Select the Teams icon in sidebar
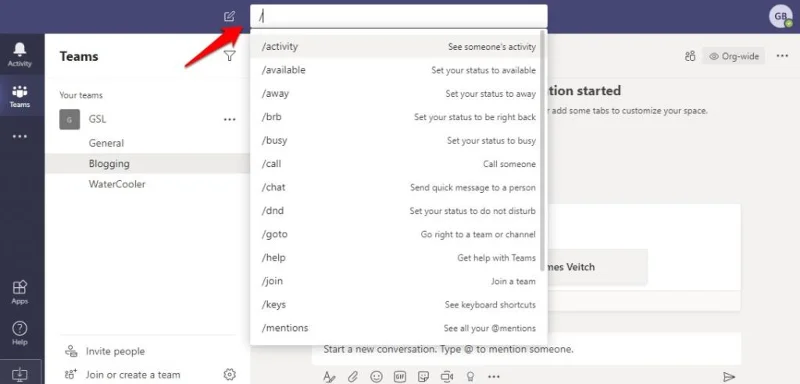Viewport: 800px width, 384px height. point(19,96)
